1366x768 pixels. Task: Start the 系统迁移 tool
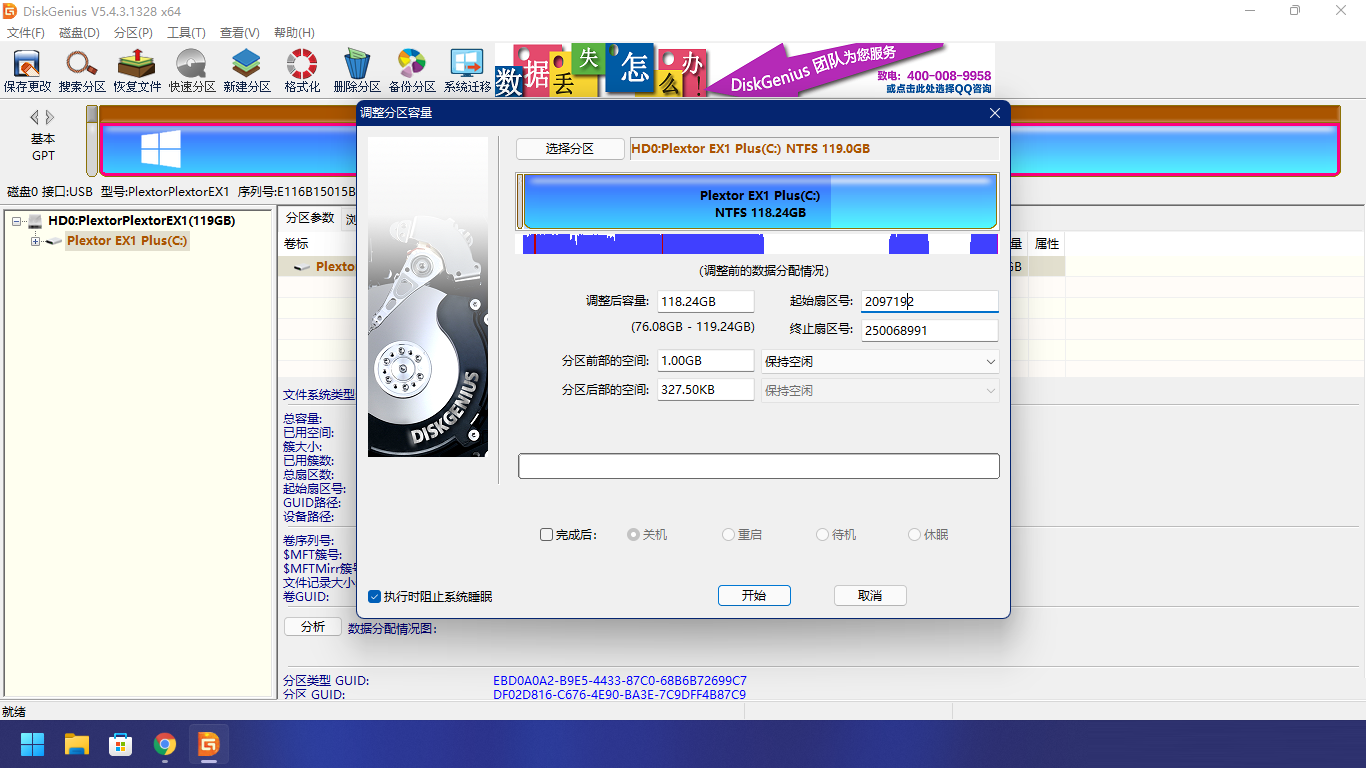pyautogui.click(x=467, y=71)
